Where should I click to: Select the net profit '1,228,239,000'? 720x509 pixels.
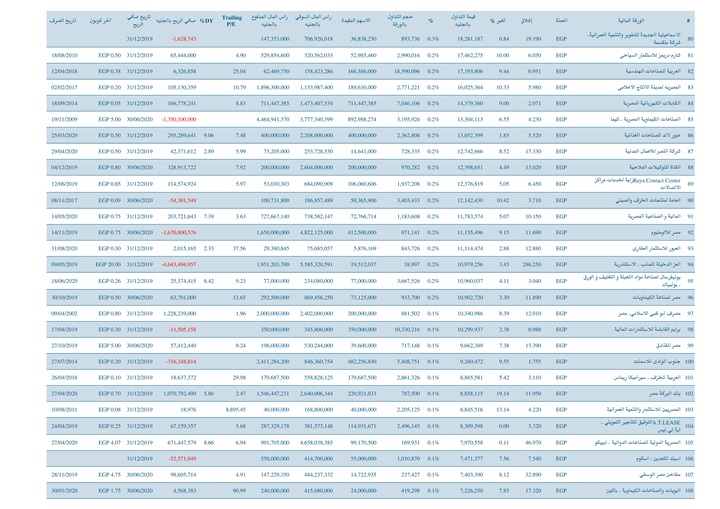(x=180, y=314)
